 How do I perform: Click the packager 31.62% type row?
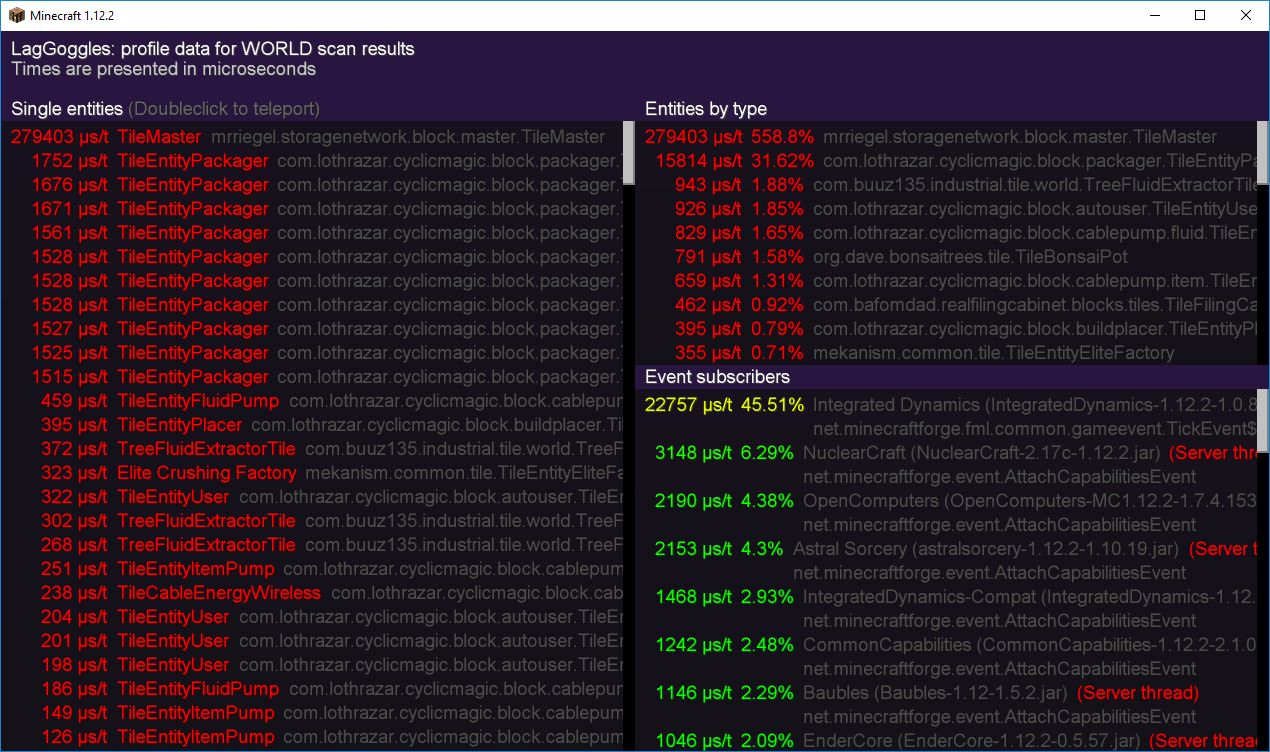point(948,161)
